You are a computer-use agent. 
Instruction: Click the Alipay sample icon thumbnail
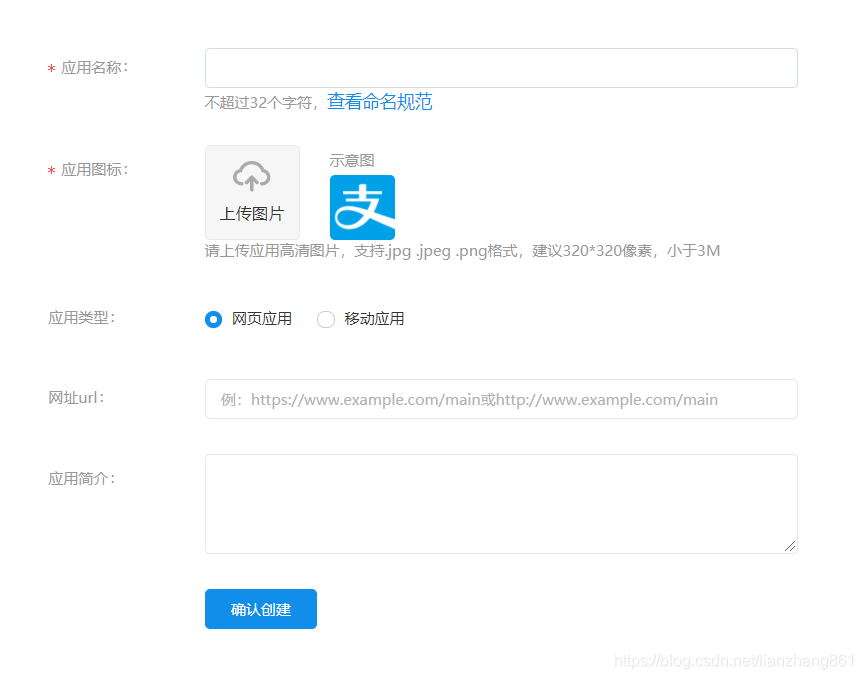[x=362, y=207]
